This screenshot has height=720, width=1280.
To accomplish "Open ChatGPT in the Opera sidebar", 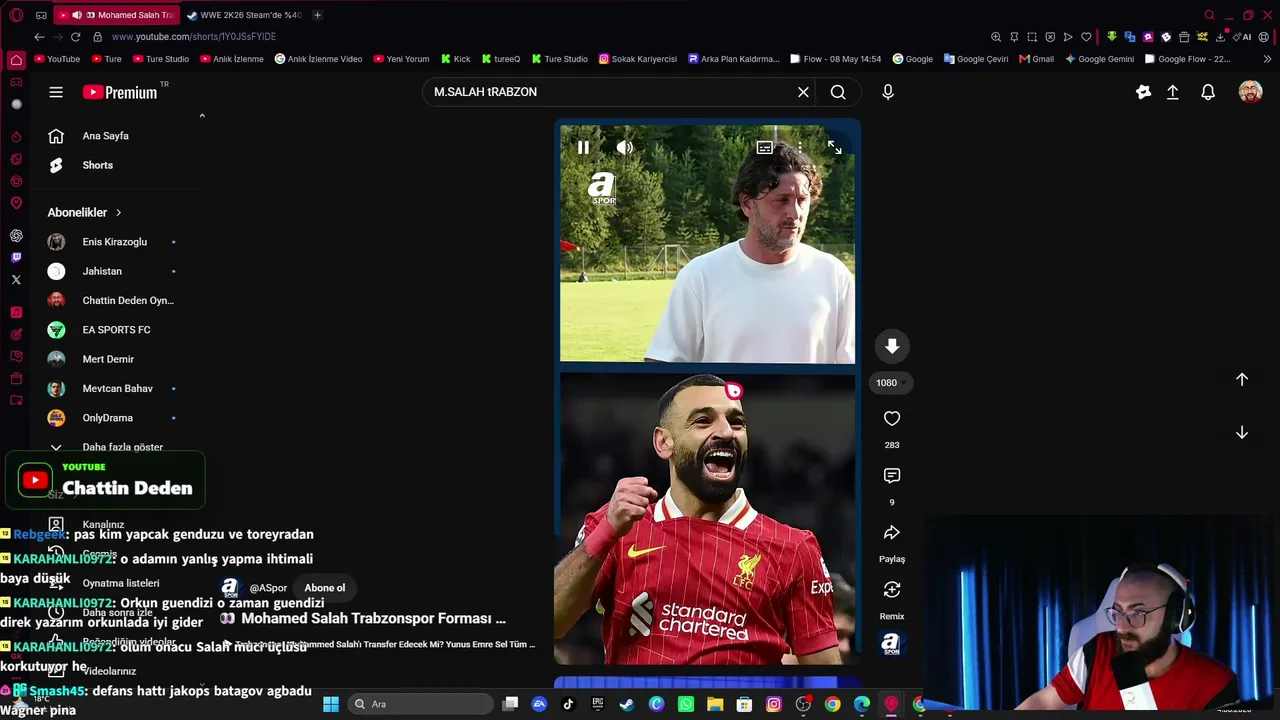I will point(16,236).
